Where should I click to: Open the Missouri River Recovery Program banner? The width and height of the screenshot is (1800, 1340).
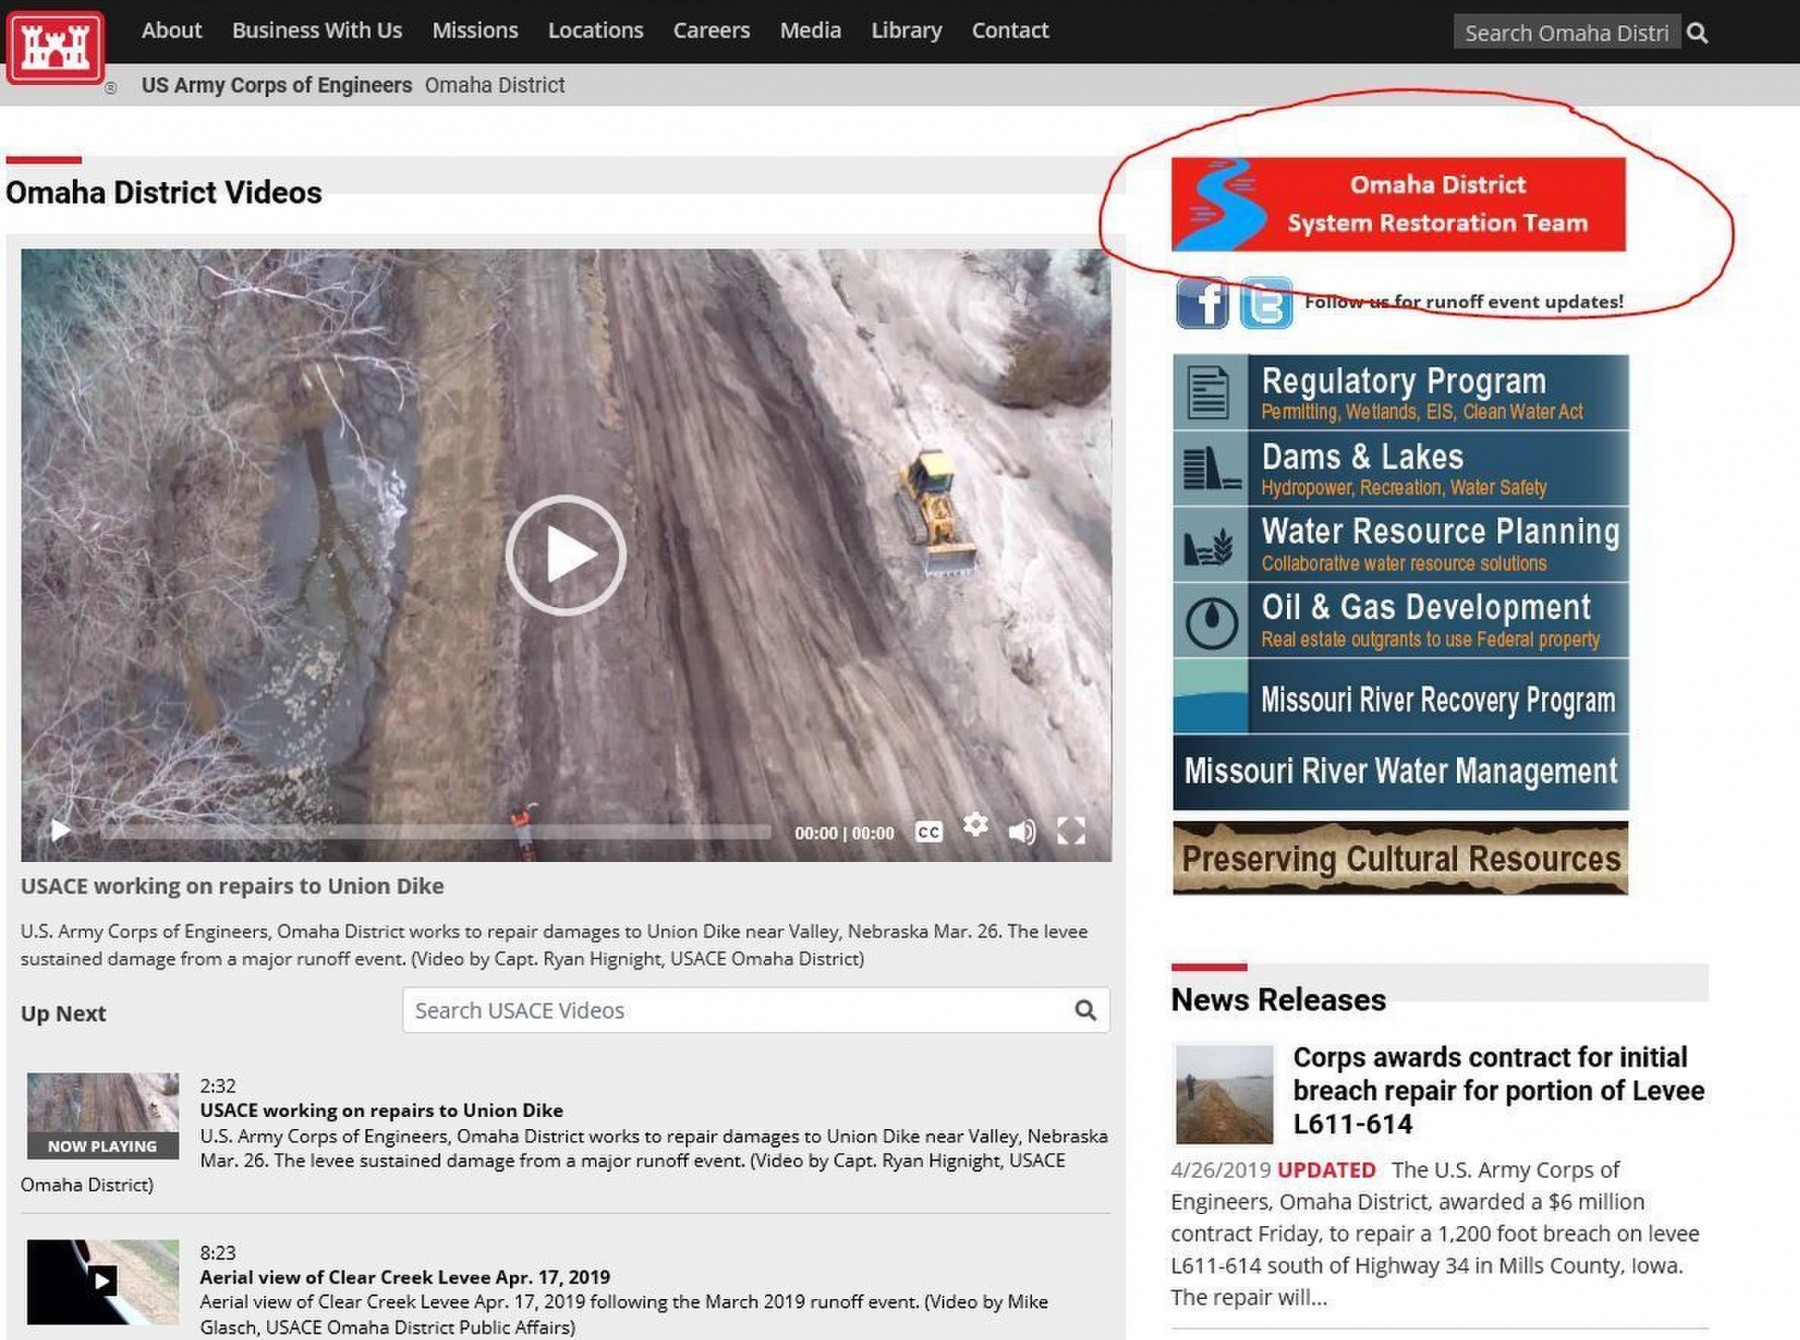pyautogui.click(x=1400, y=696)
